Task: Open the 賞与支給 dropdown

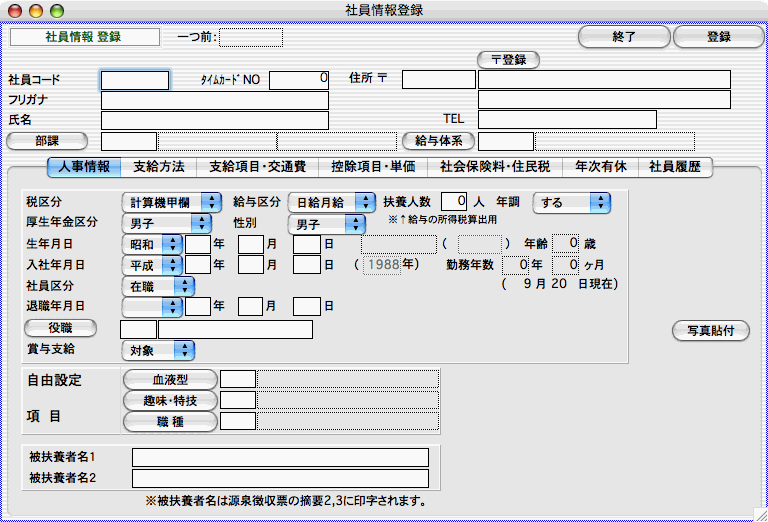Action: [x=157, y=350]
